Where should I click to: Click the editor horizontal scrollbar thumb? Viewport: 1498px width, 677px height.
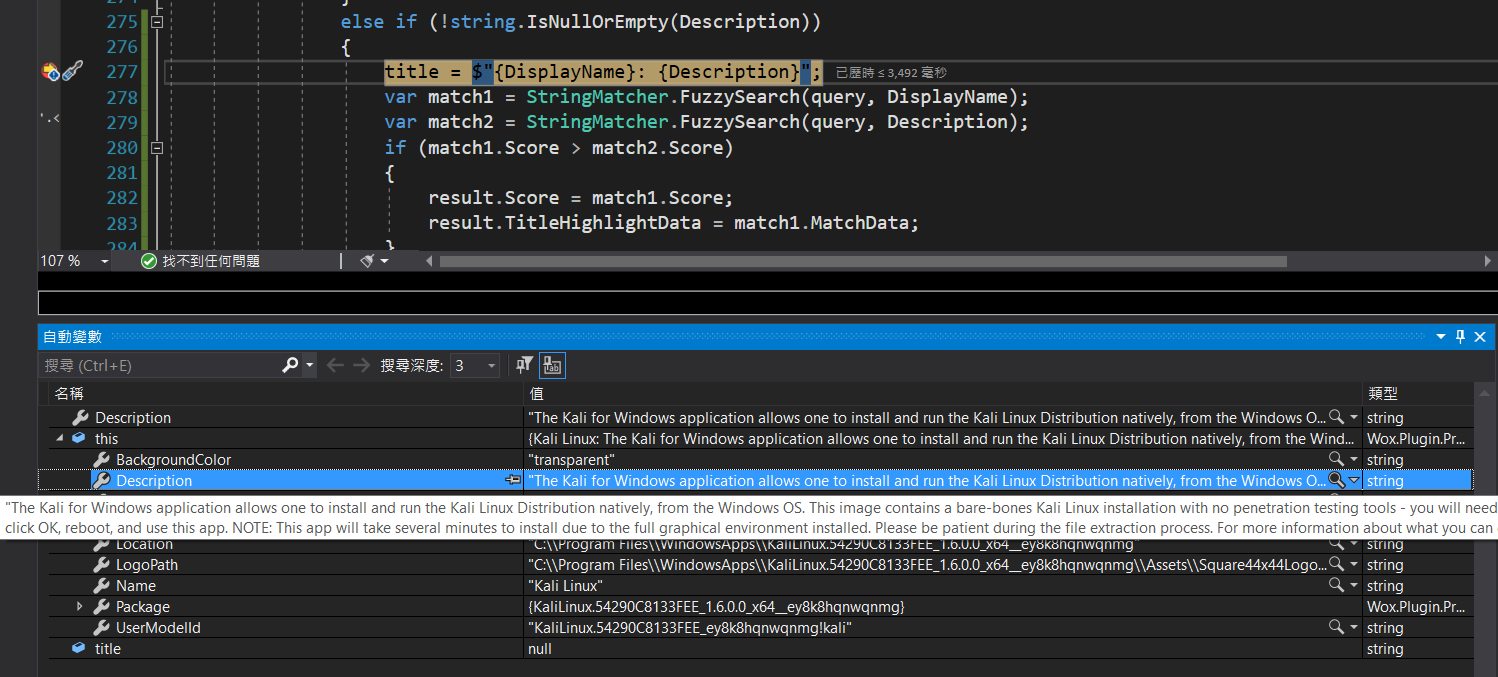click(863, 261)
